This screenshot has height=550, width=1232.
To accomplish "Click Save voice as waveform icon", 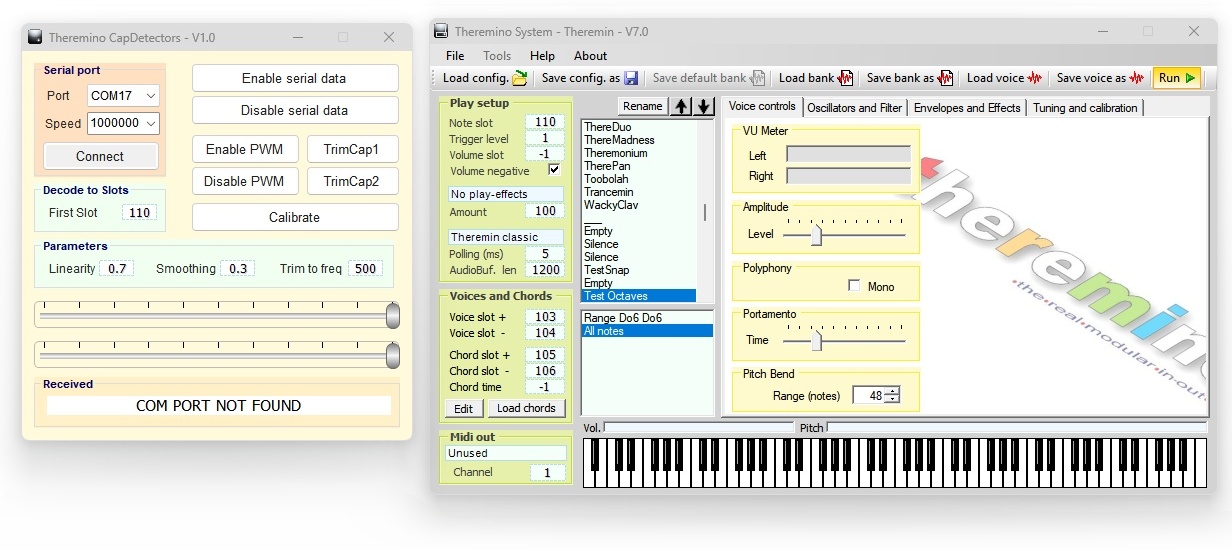I will click(x=1137, y=78).
